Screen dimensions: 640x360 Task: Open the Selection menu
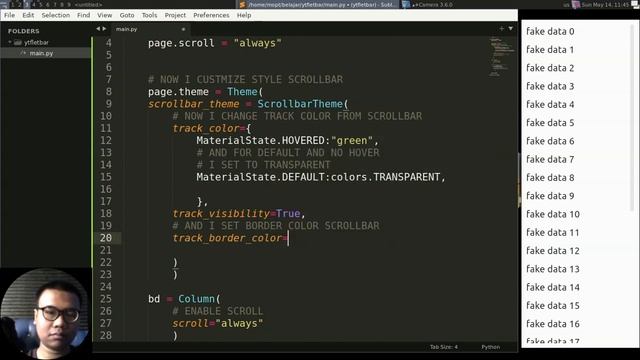tap(56, 15)
